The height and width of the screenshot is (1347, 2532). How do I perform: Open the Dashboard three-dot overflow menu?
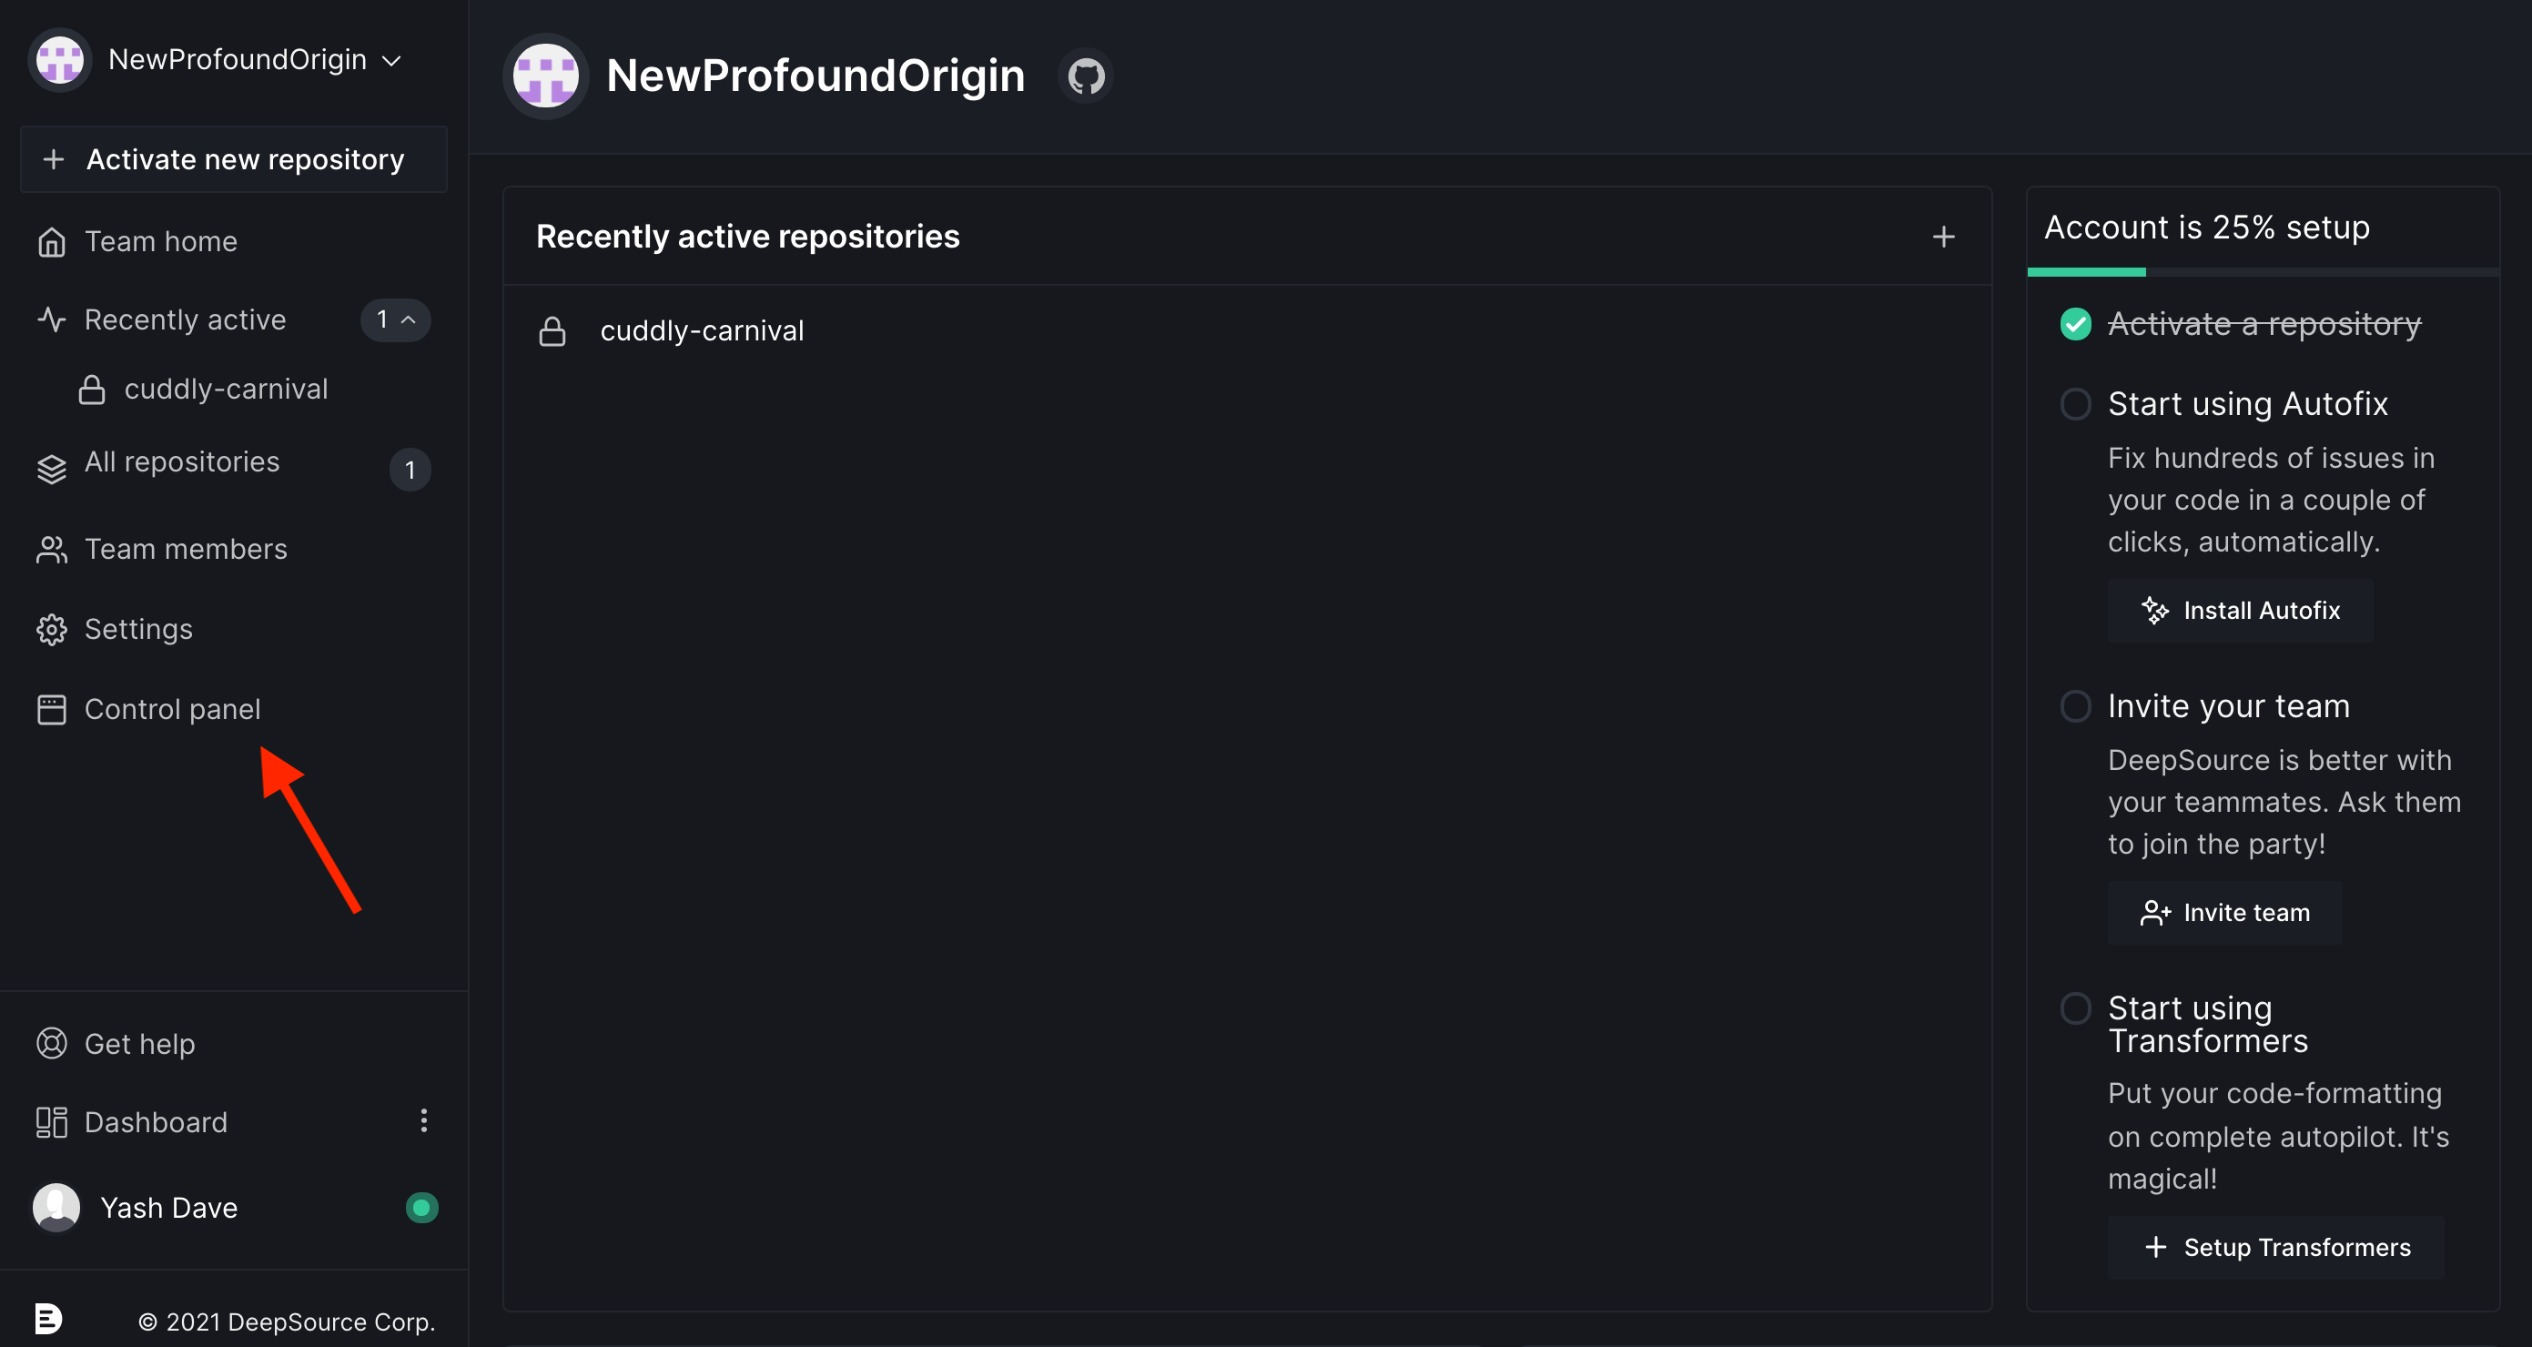423,1121
